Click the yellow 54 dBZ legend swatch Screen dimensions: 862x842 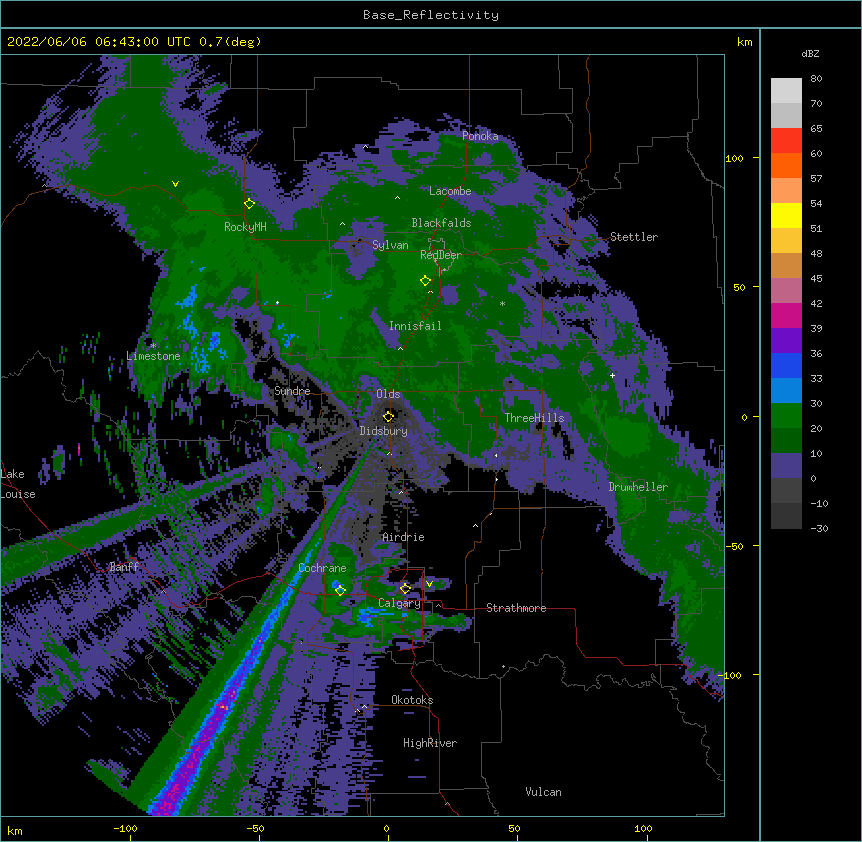tap(786, 215)
